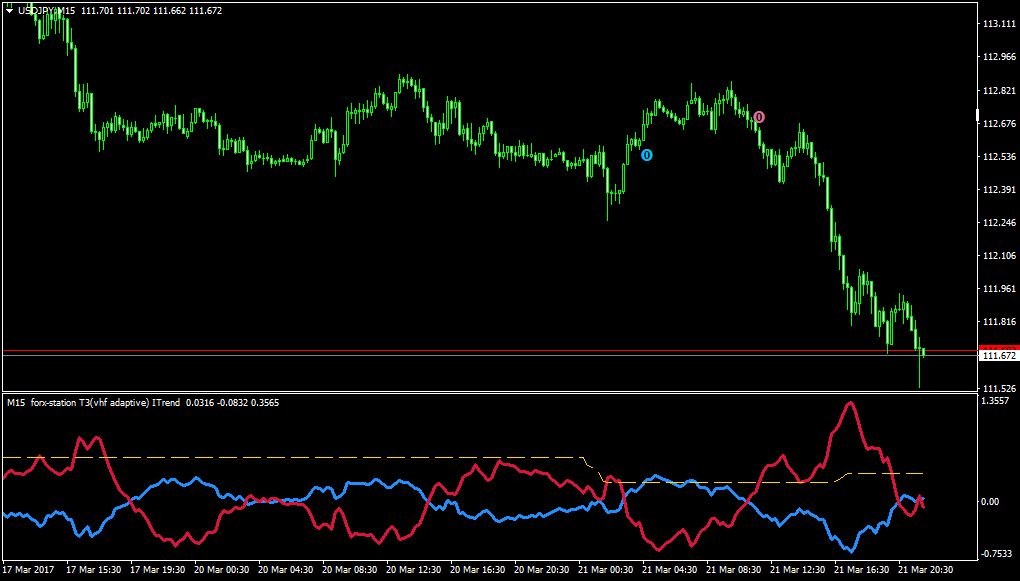1020x581 pixels.
Task: Click the 17 Mar 19:30 time label
Action: tap(156, 568)
